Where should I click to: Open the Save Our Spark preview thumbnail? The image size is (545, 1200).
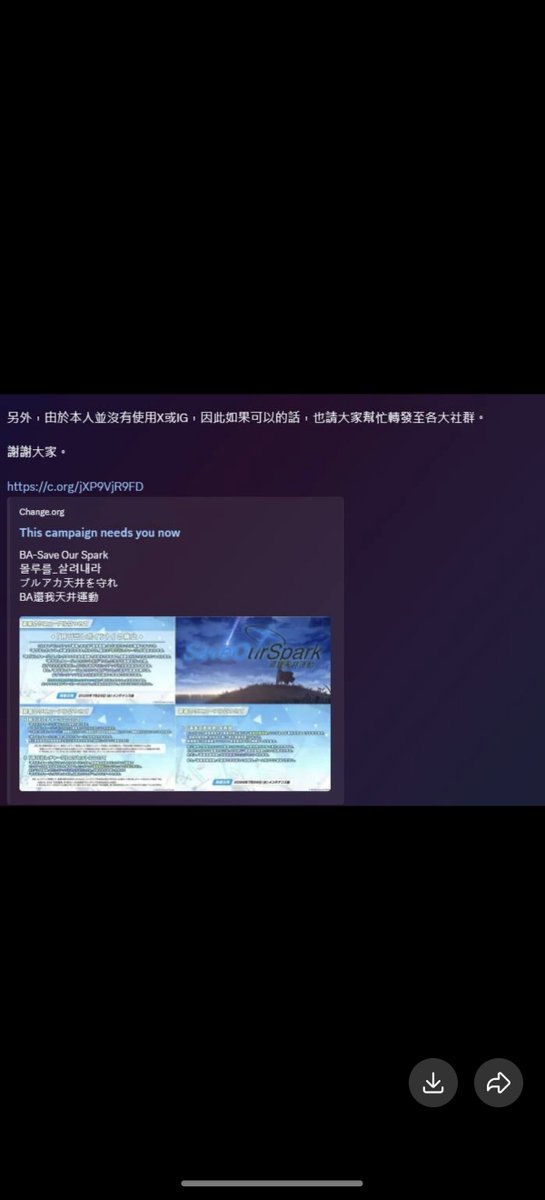[x=175, y=703]
